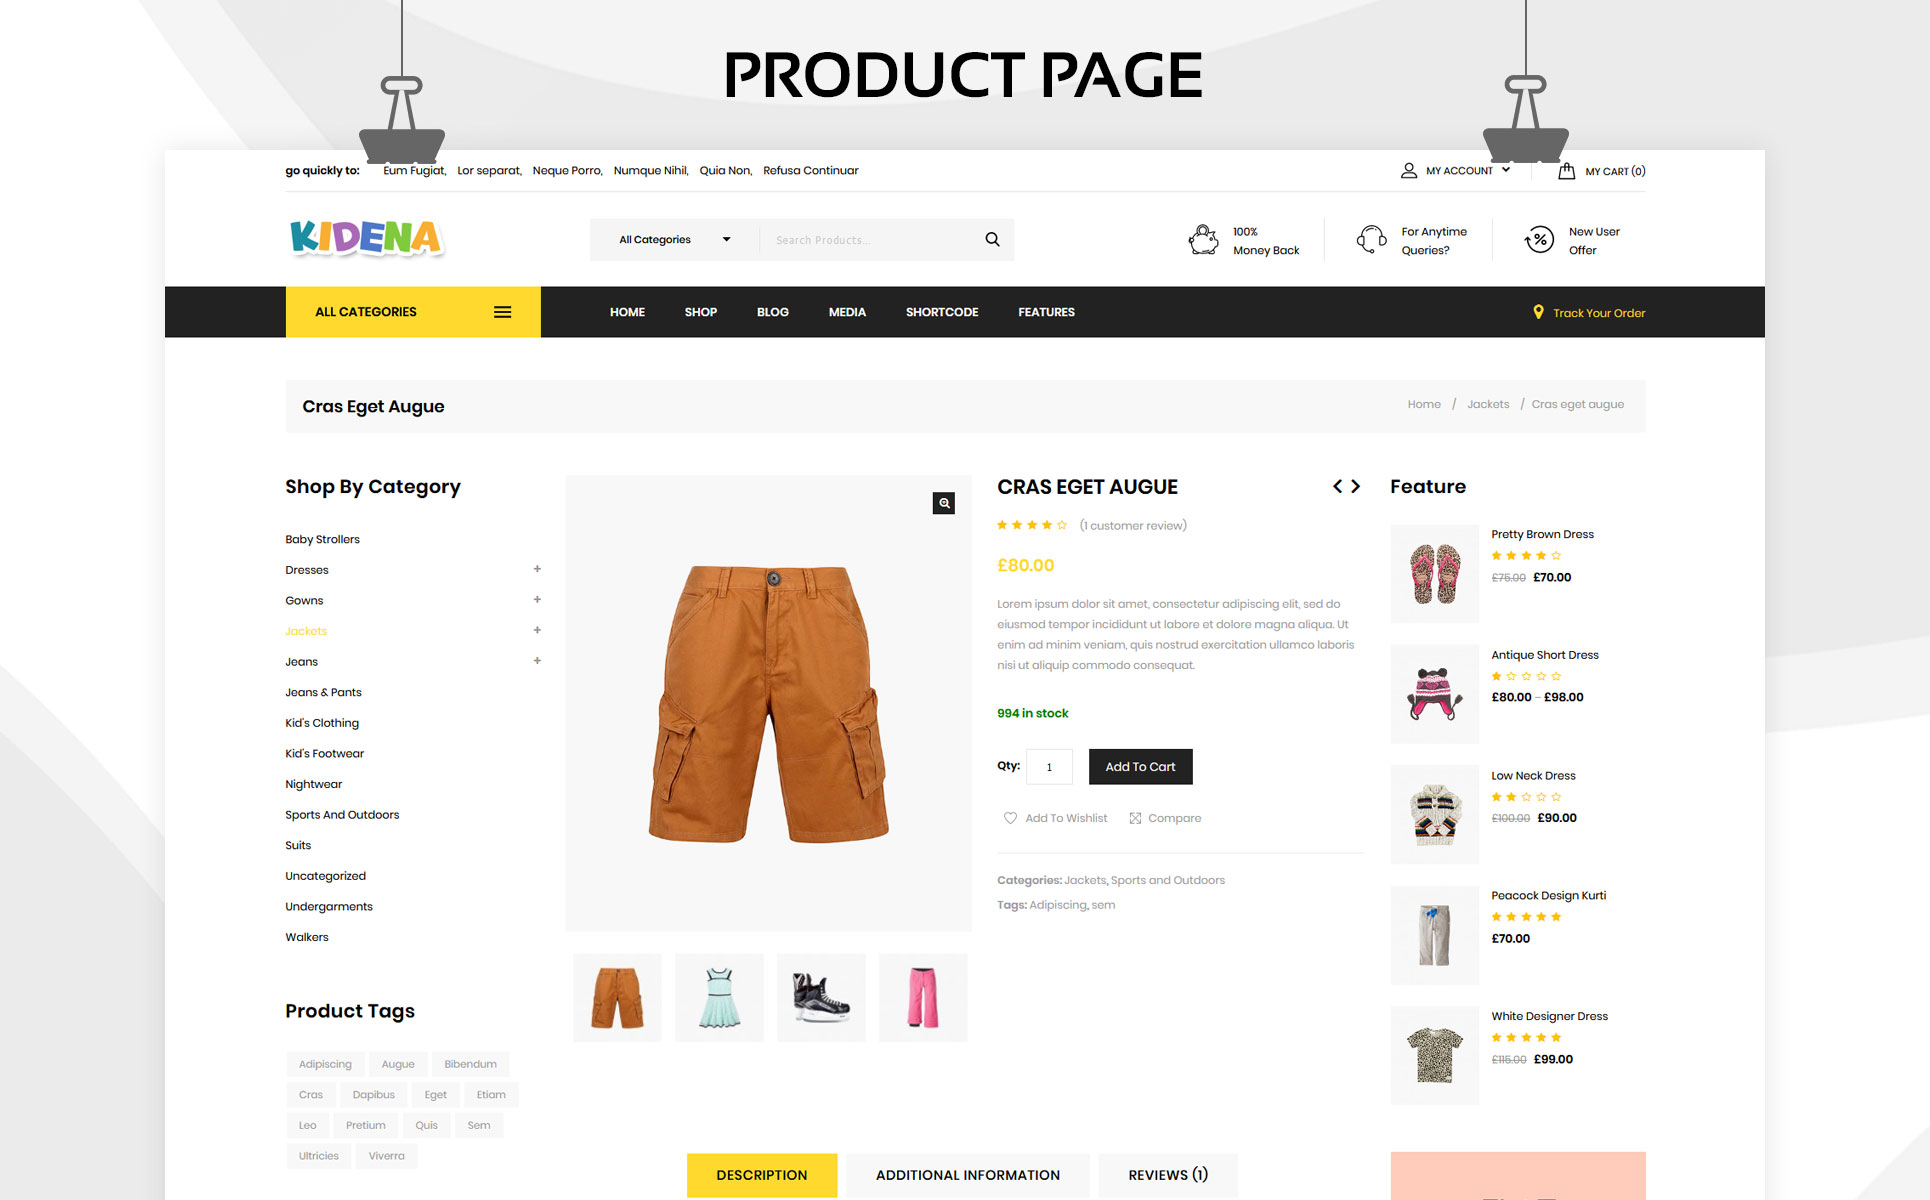Switch to the Additional Information tab
This screenshot has width=1930, height=1200.
coord(967,1175)
